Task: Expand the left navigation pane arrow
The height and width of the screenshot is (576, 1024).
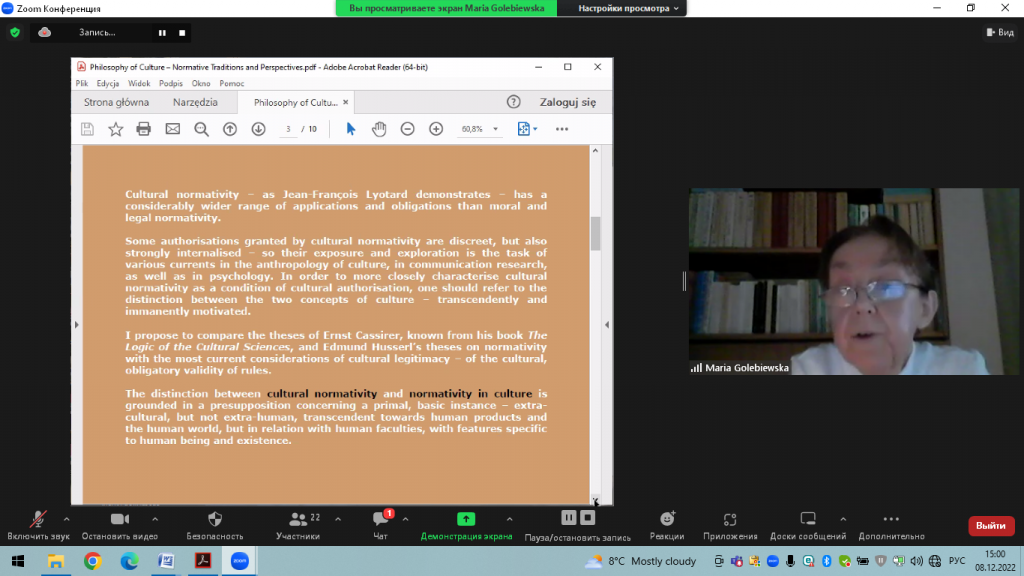Action: pos(76,325)
